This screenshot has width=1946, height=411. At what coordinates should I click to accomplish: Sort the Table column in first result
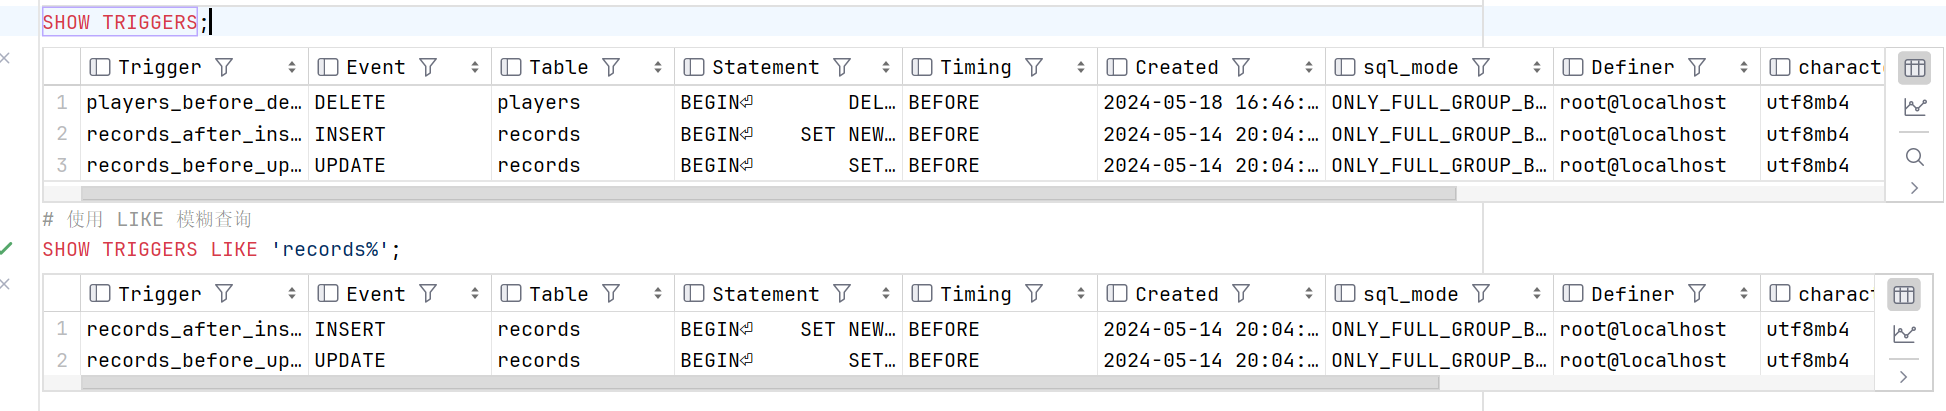click(657, 67)
